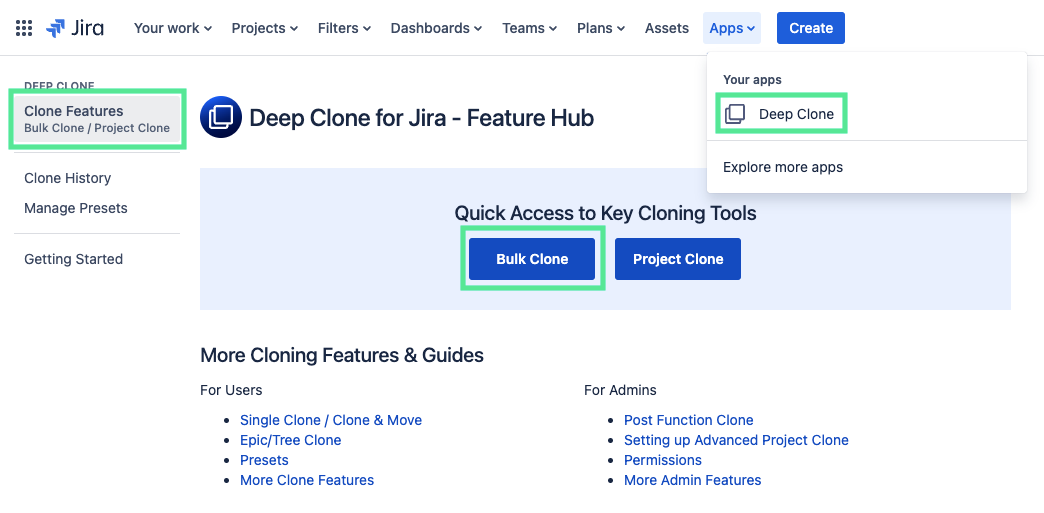Viewport: 1044px width, 513px height.
Task: Start a Bulk Clone
Action: click(x=532, y=259)
